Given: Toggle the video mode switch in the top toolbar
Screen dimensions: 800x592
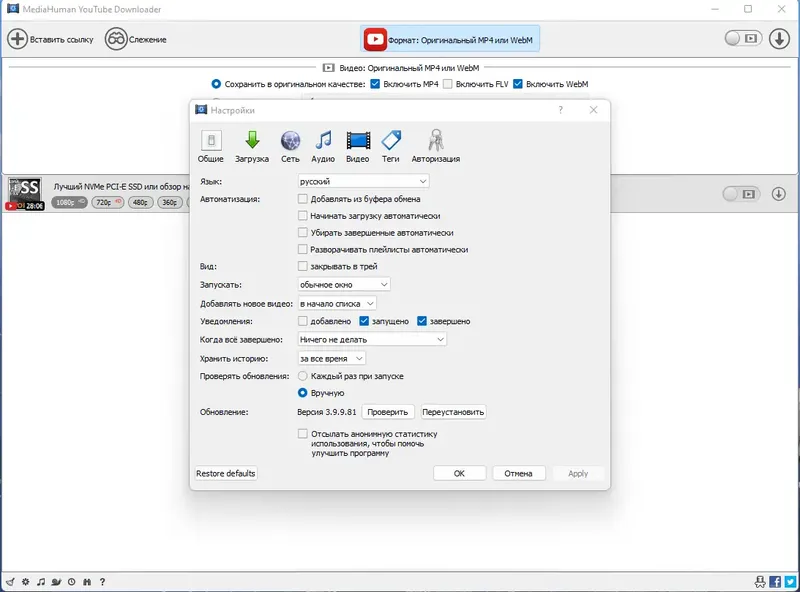Looking at the screenshot, I should coord(743,38).
